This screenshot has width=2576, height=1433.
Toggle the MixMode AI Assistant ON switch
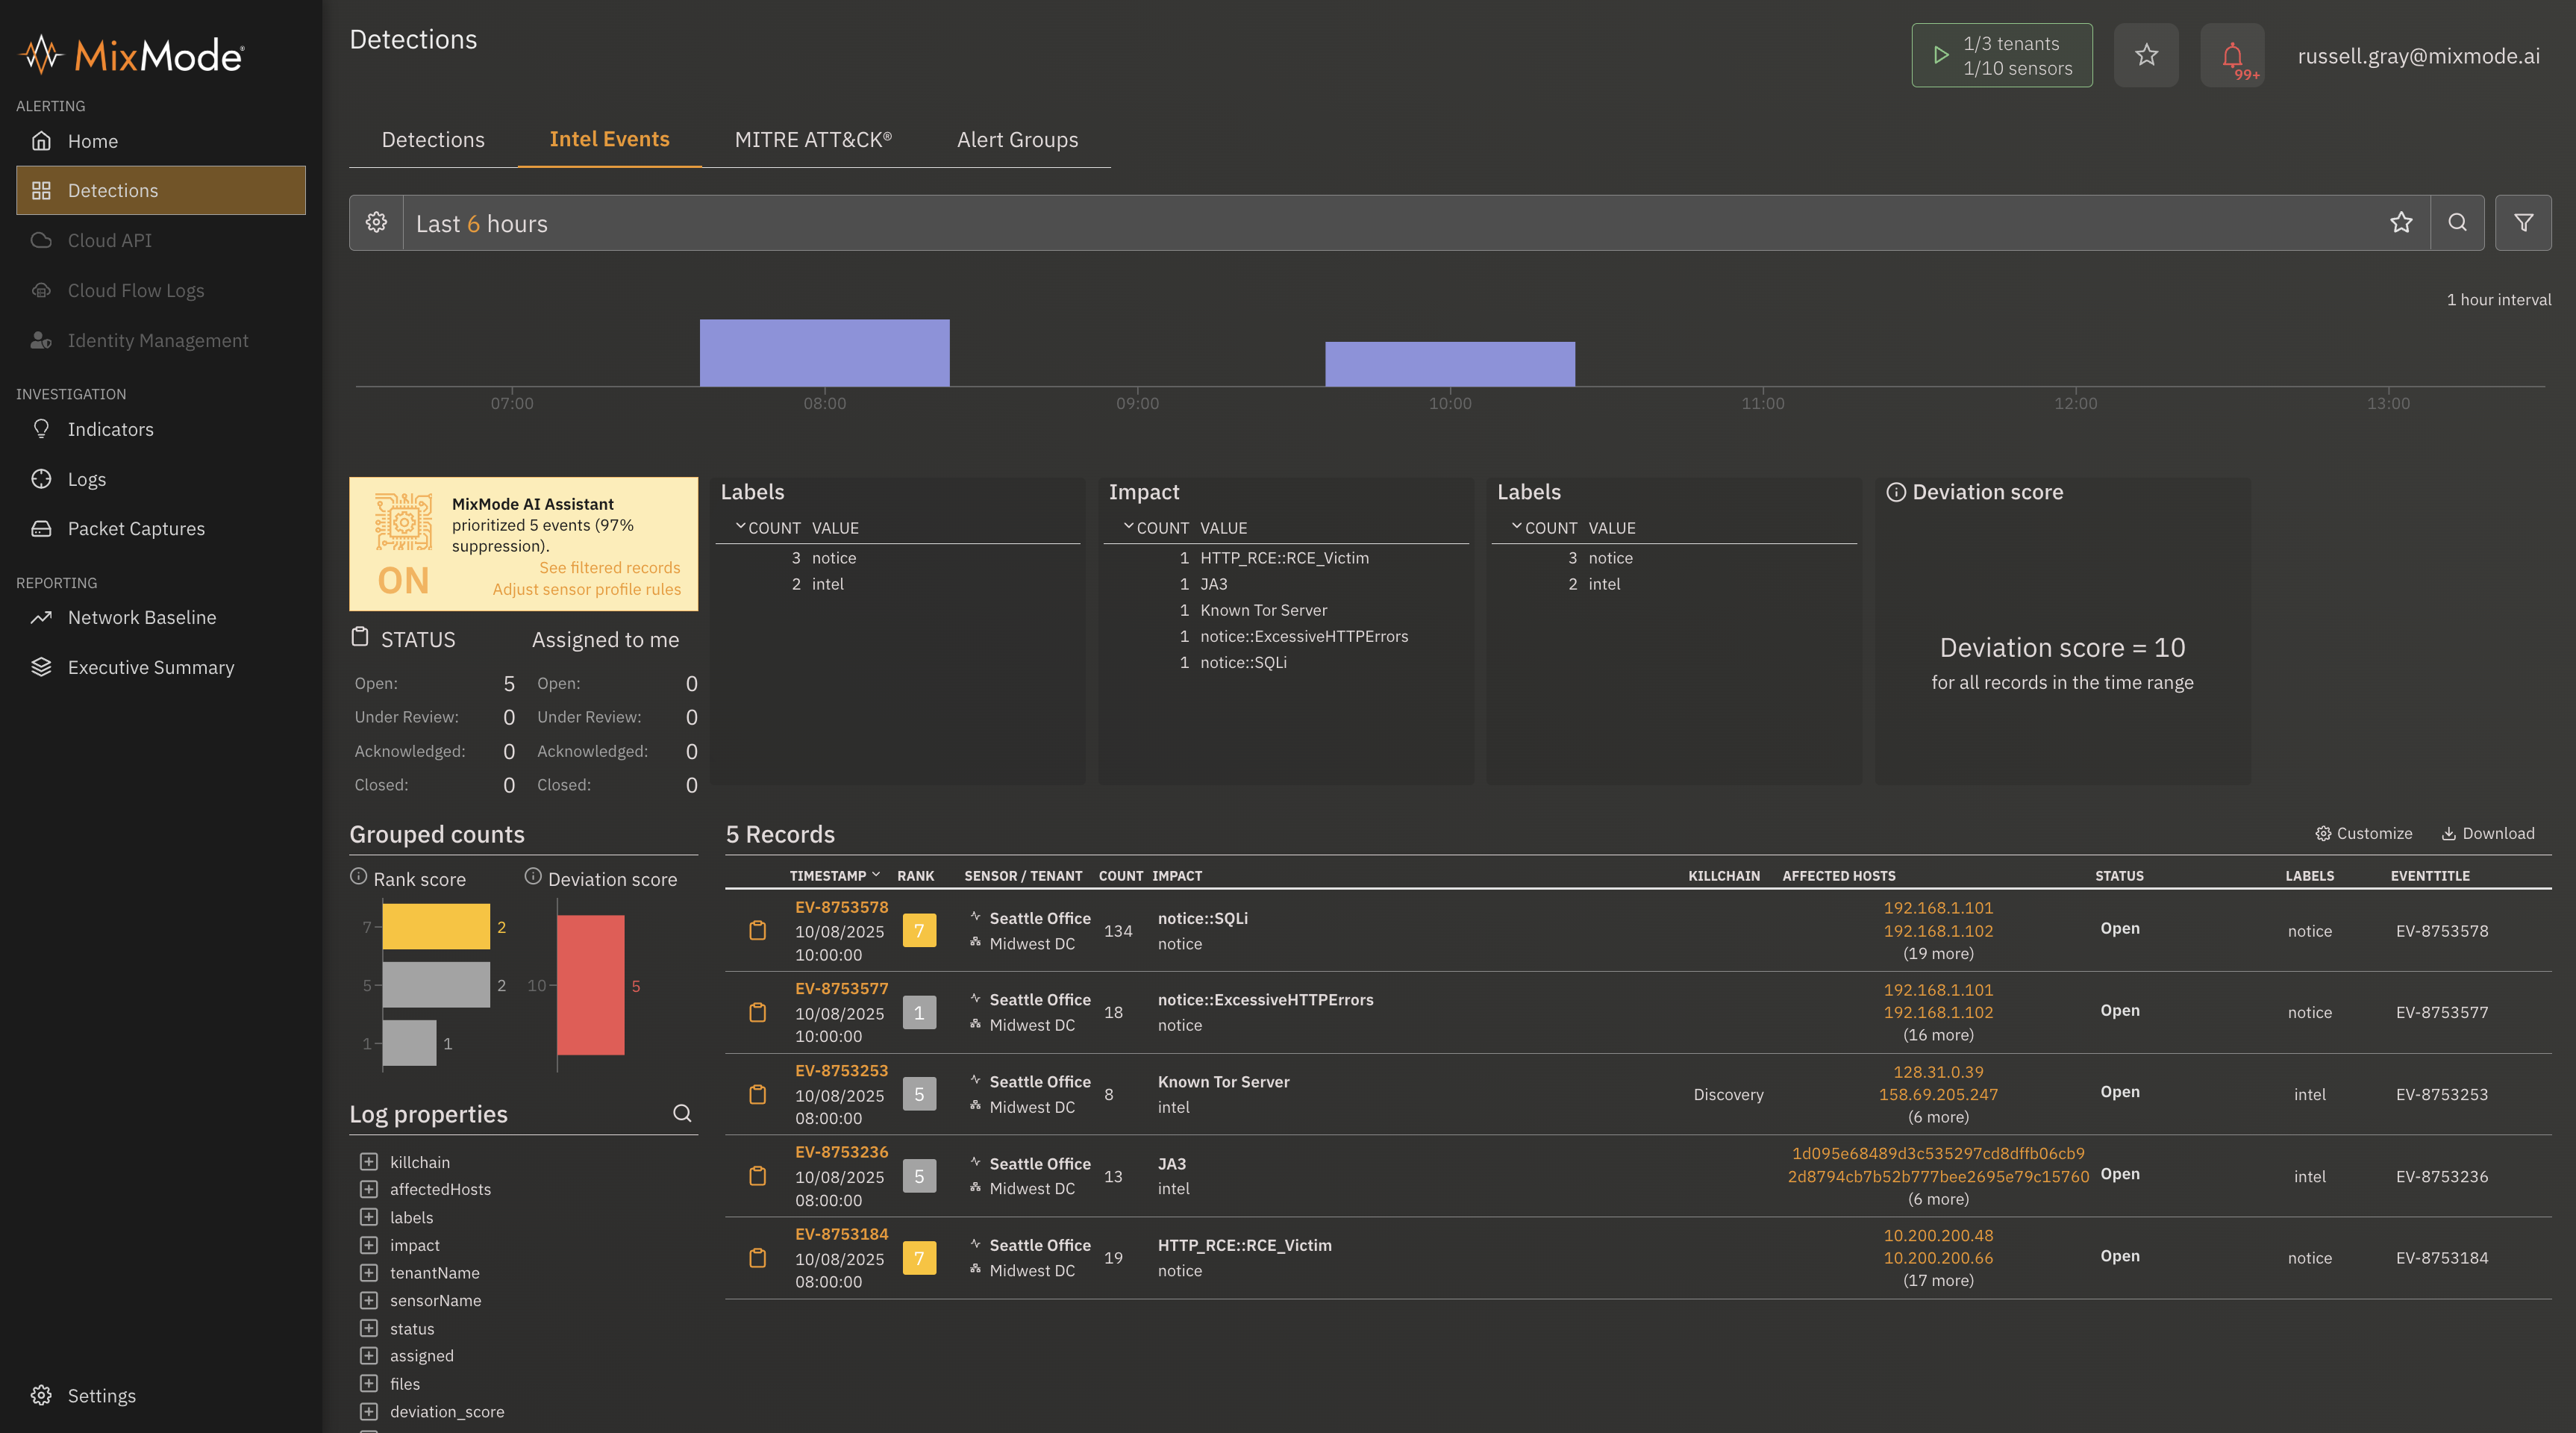tap(403, 581)
